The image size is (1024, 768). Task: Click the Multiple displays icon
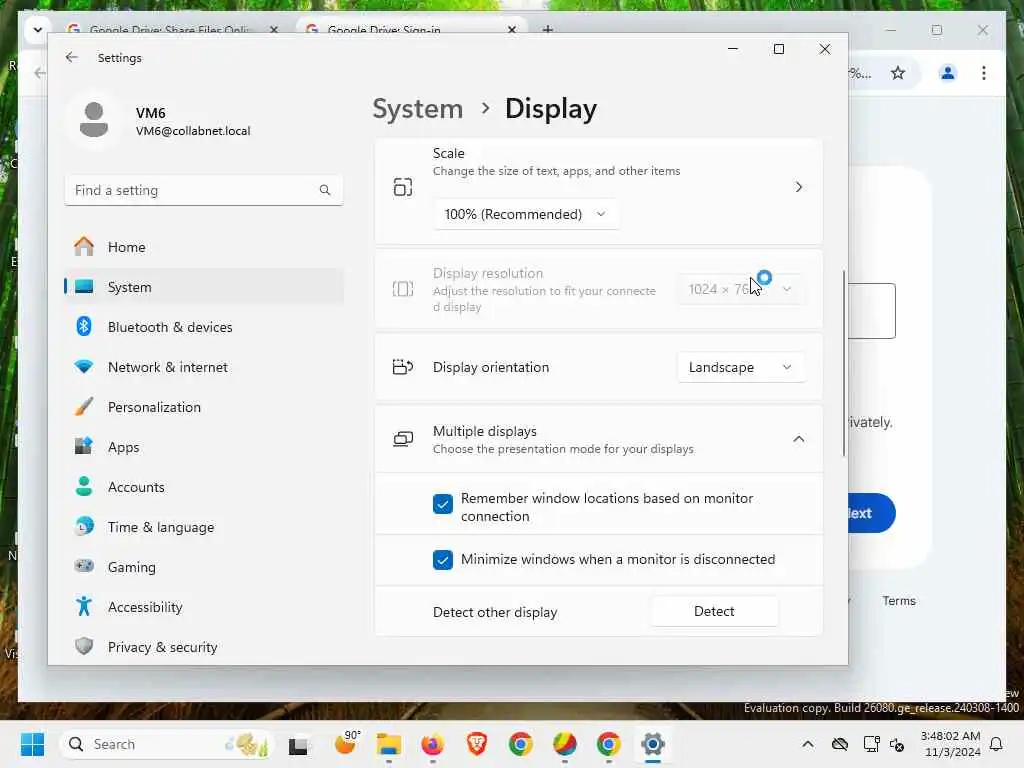[x=403, y=439]
